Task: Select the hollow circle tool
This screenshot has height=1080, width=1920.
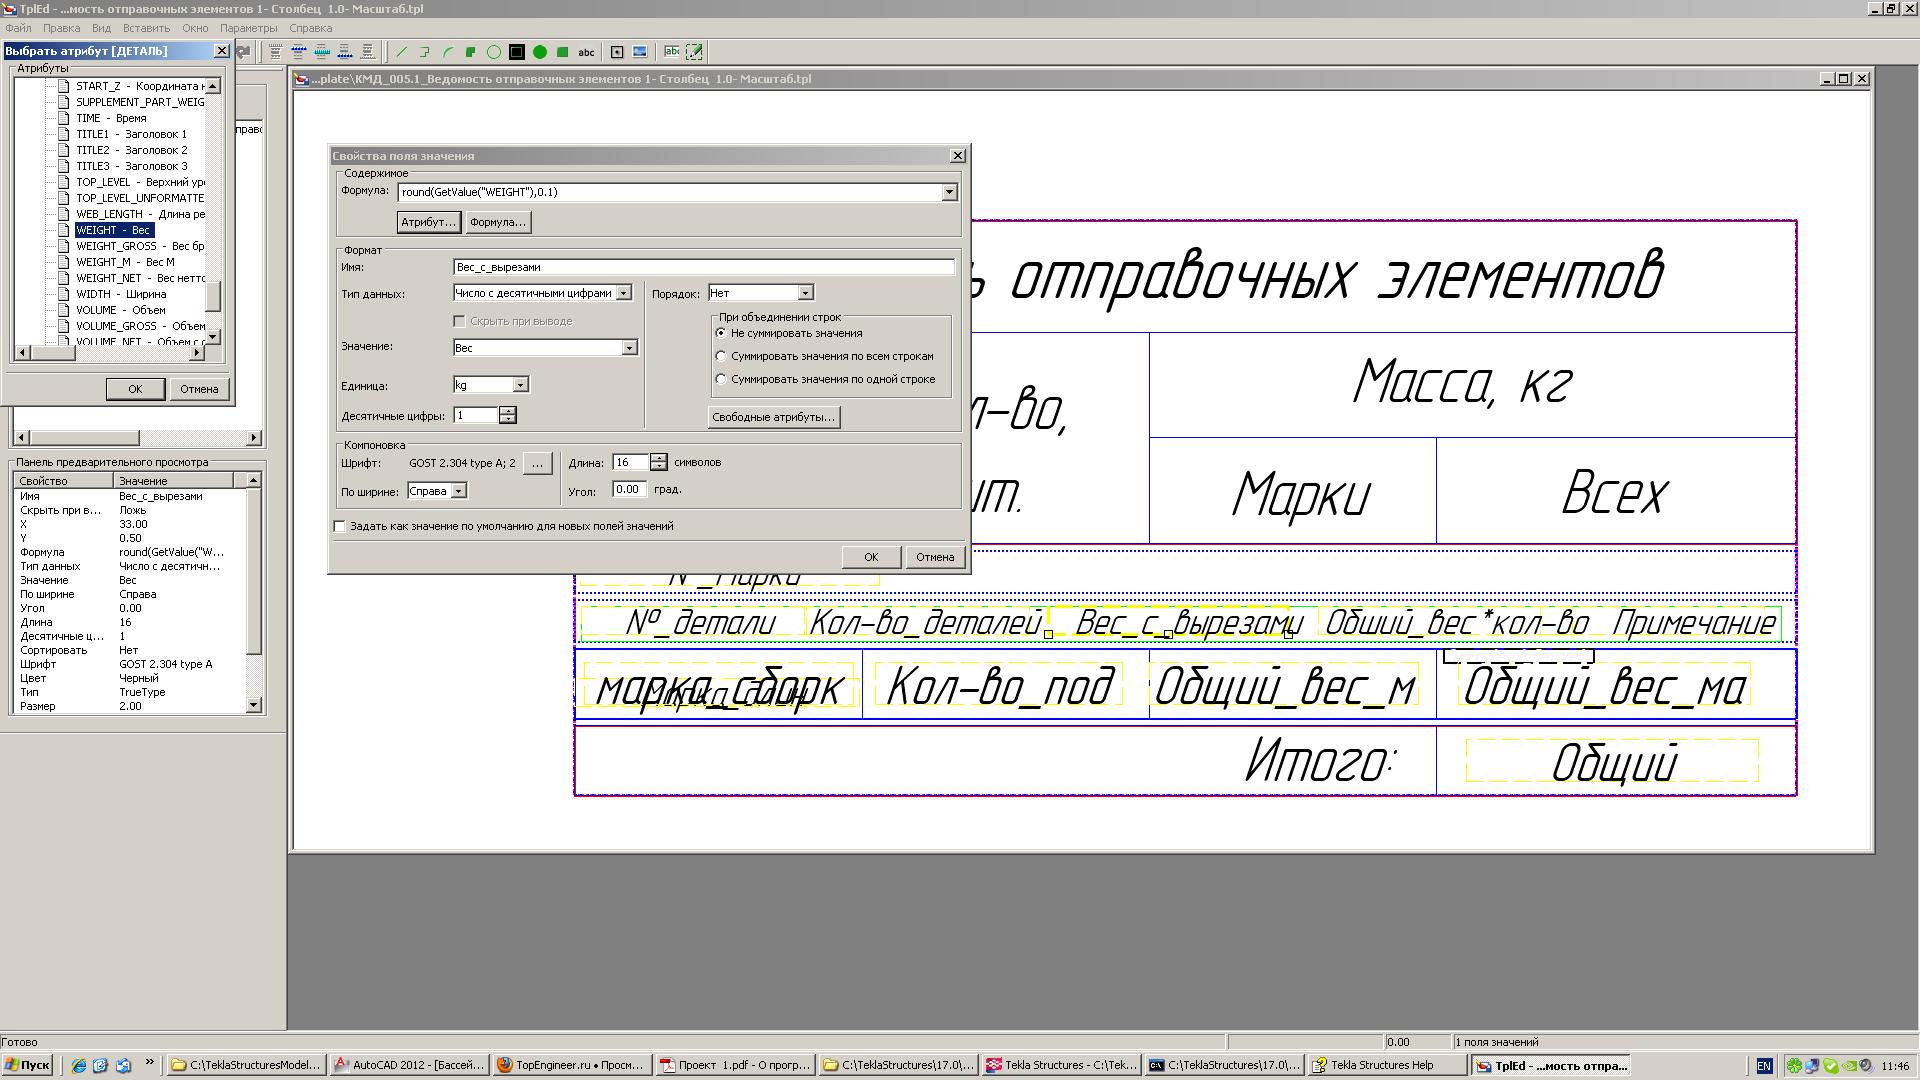Action: (494, 52)
